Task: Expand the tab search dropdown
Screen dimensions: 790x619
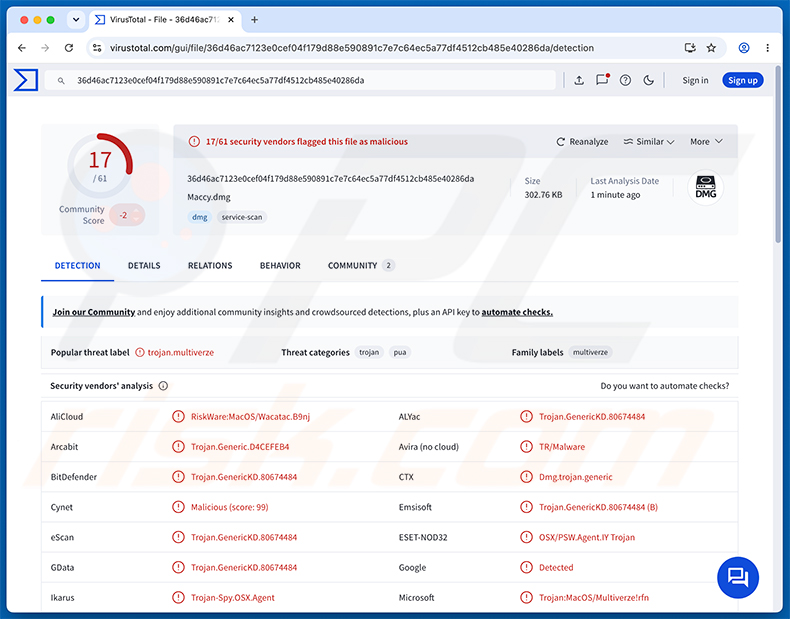Action: coord(76,20)
